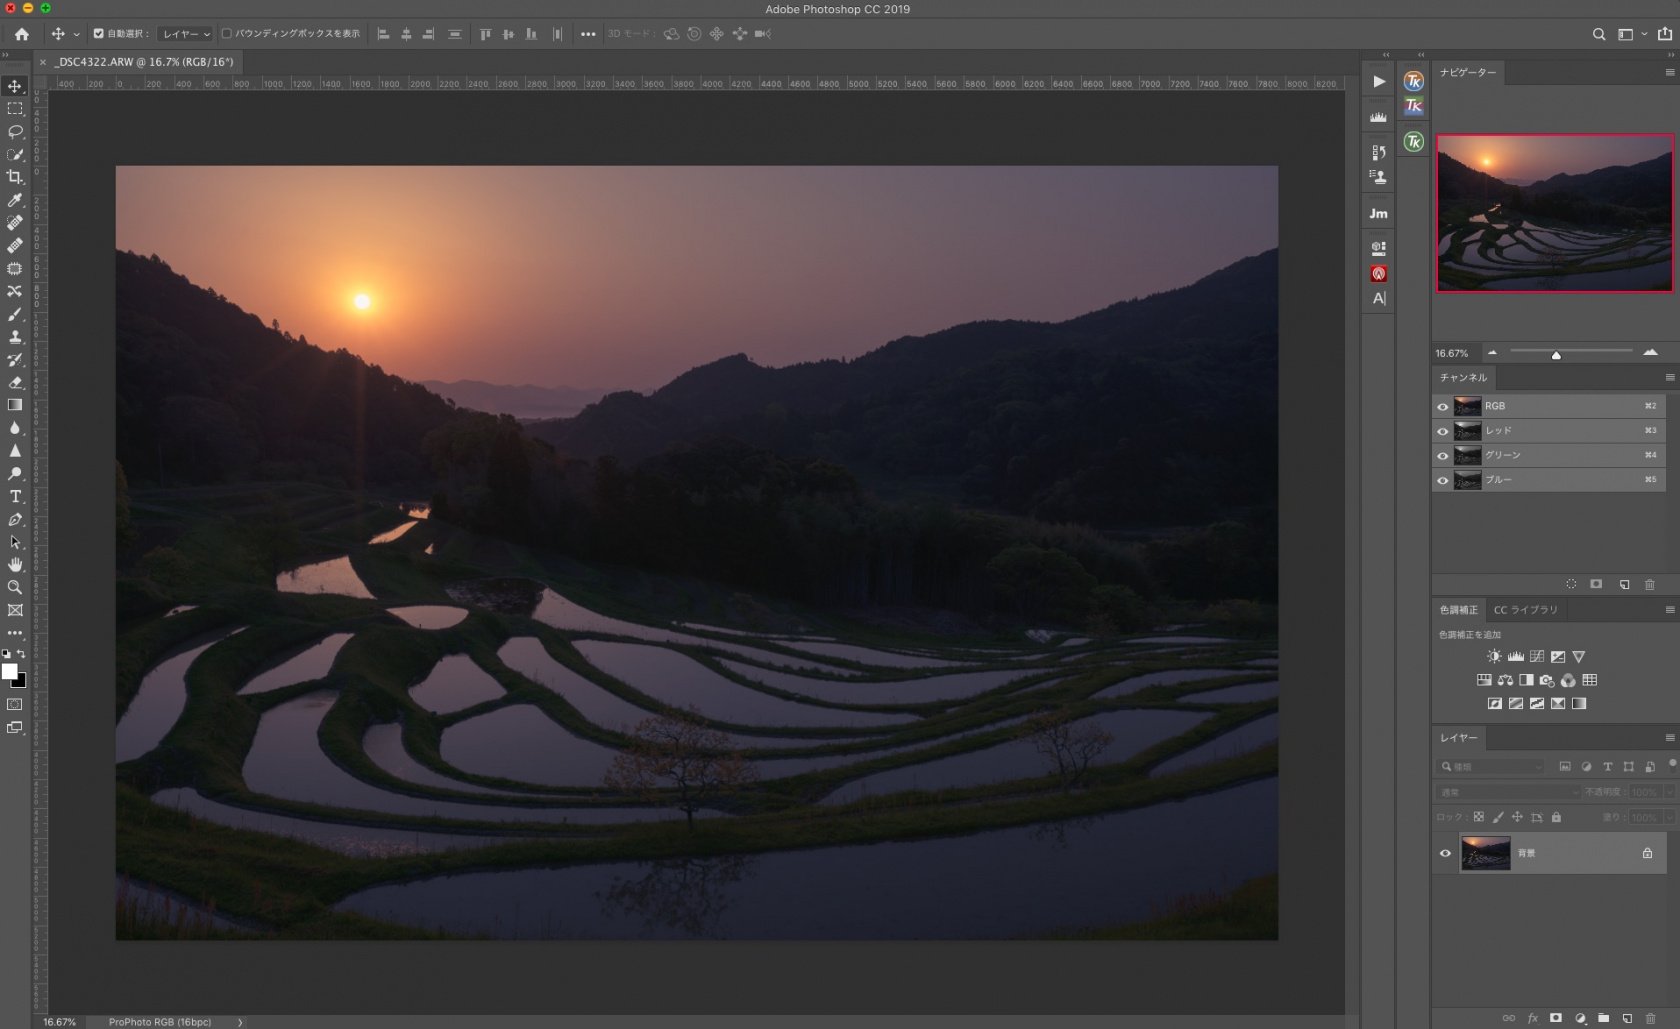Hide the background (背景) layer
The height and width of the screenshot is (1029, 1680).
tap(1445, 854)
